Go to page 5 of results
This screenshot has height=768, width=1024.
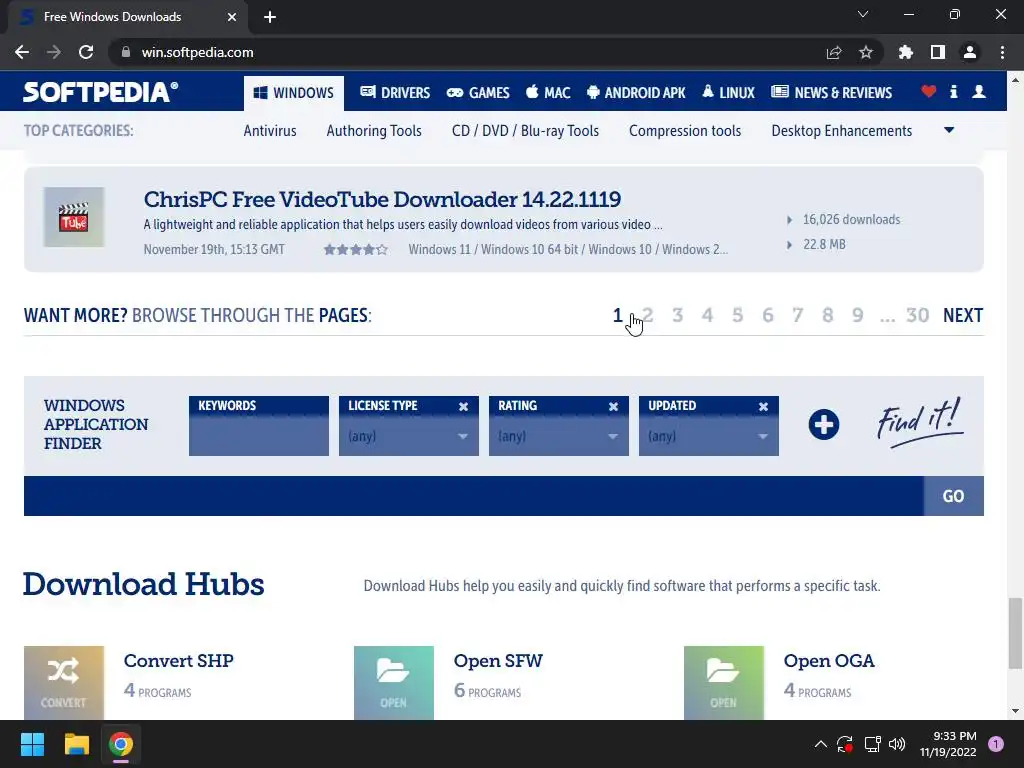coord(737,315)
